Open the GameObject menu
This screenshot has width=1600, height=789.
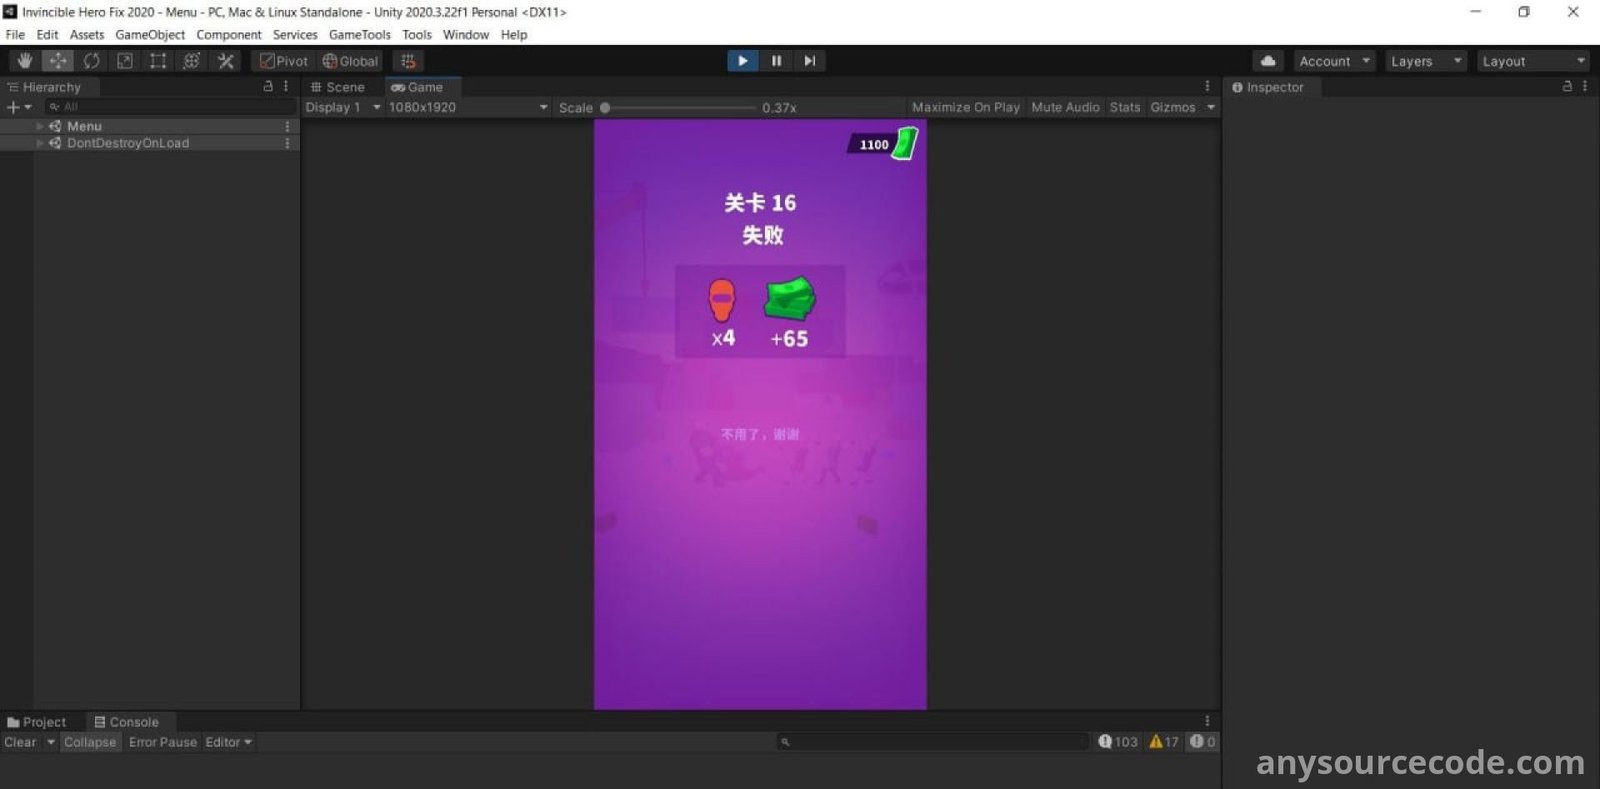tap(150, 35)
